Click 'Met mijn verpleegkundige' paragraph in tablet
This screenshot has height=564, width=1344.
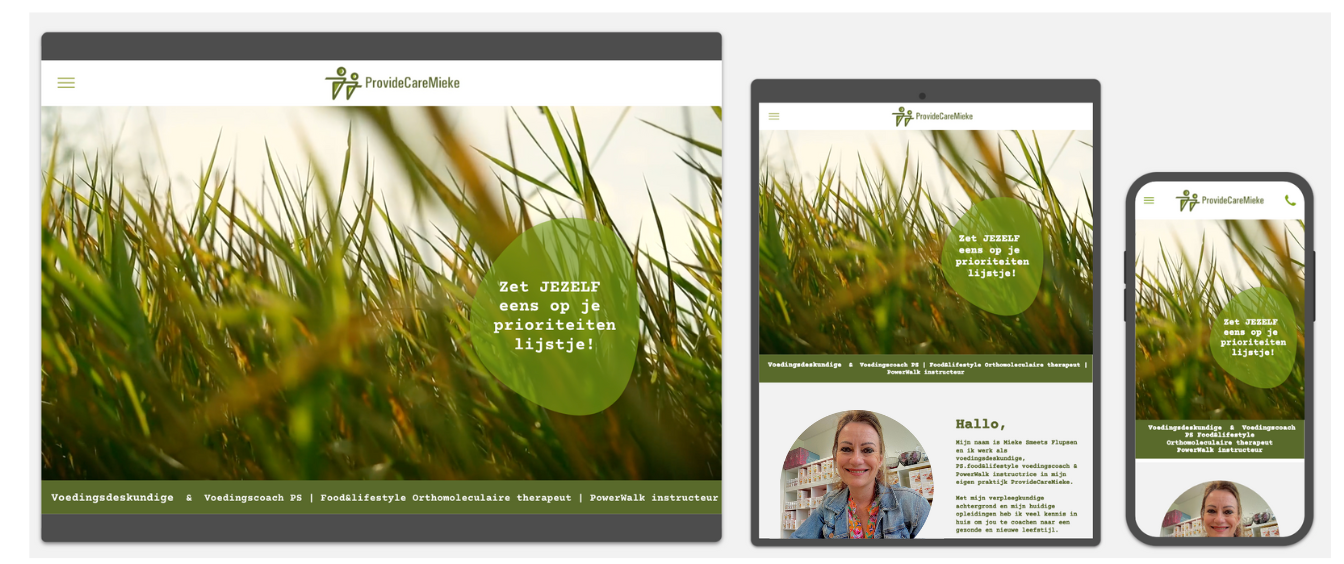pos(1015,513)
